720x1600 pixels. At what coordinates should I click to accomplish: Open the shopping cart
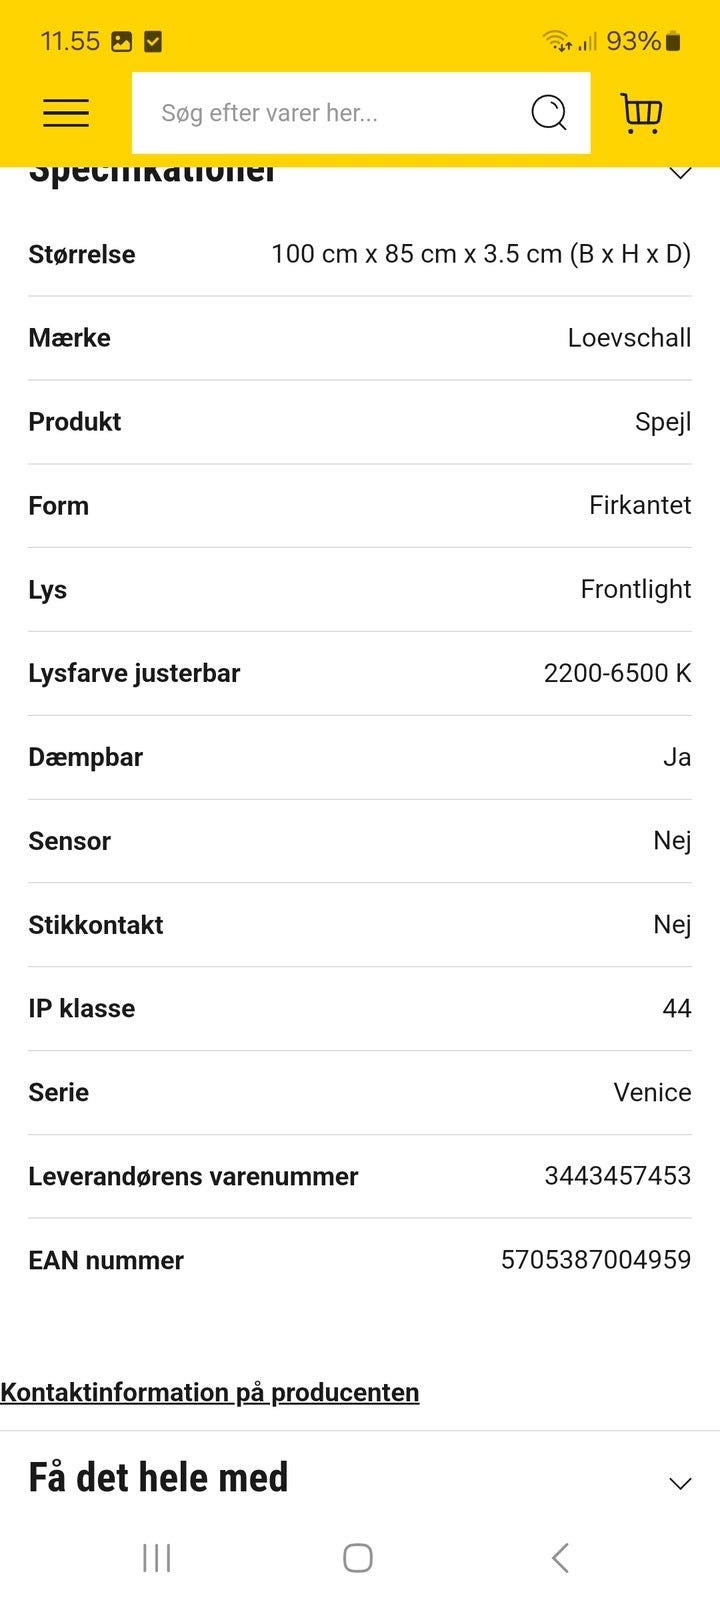click(641, 113)
